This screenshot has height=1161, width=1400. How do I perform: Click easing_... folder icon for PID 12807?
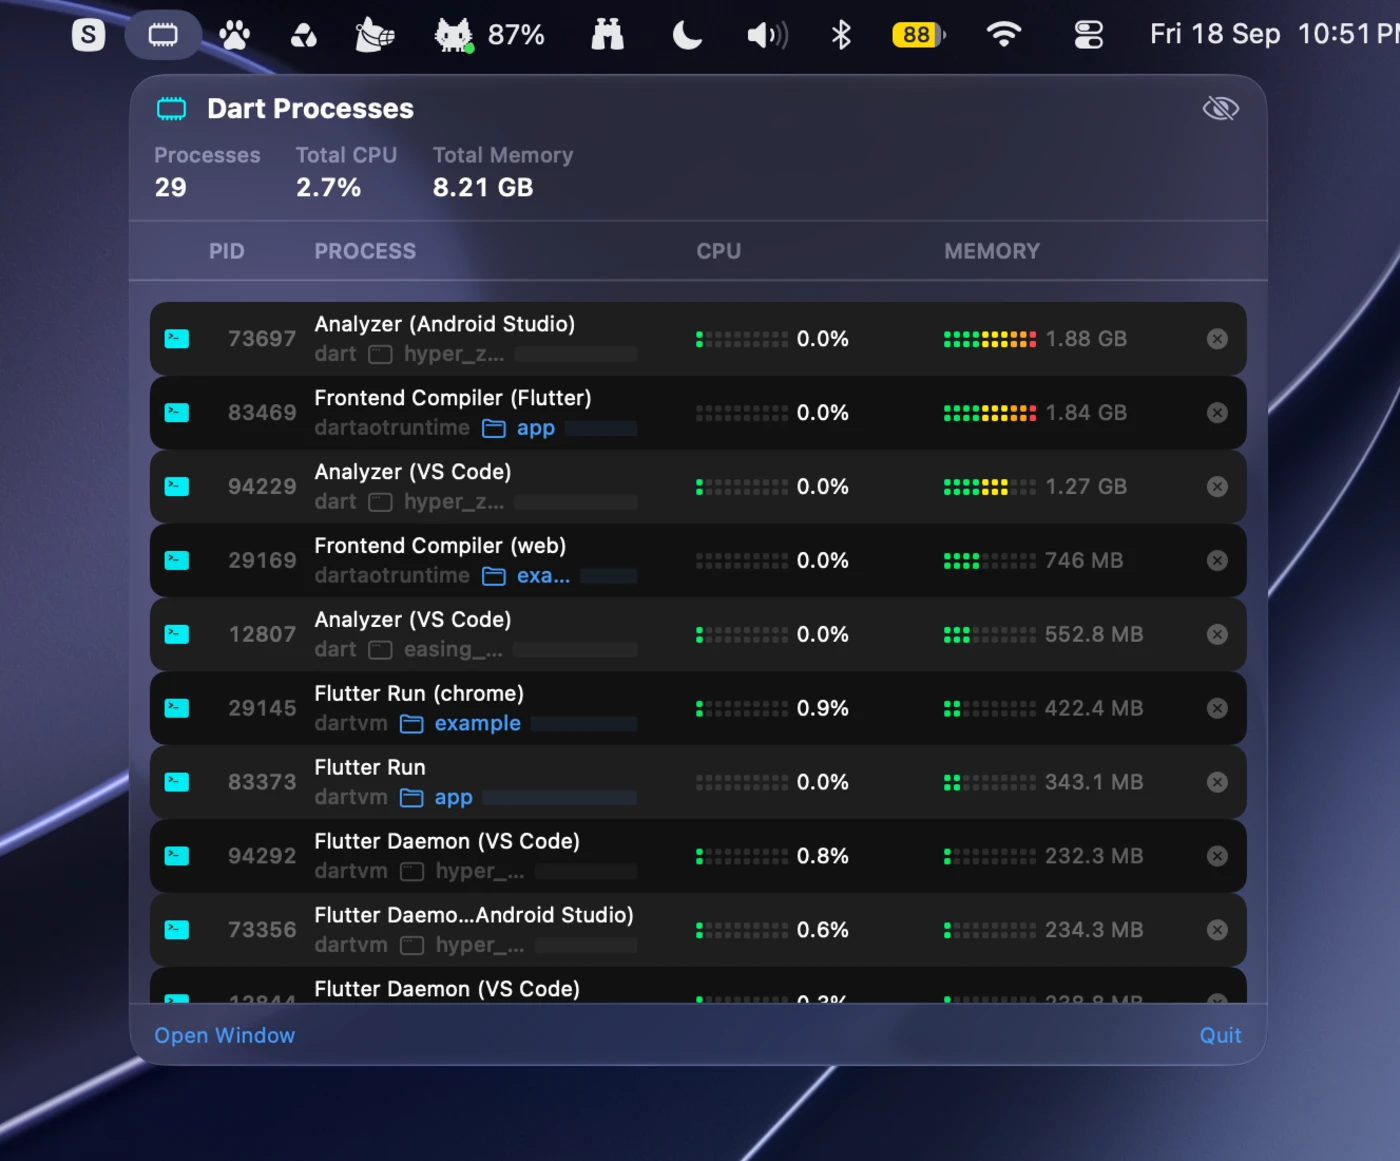click(380, 651)
